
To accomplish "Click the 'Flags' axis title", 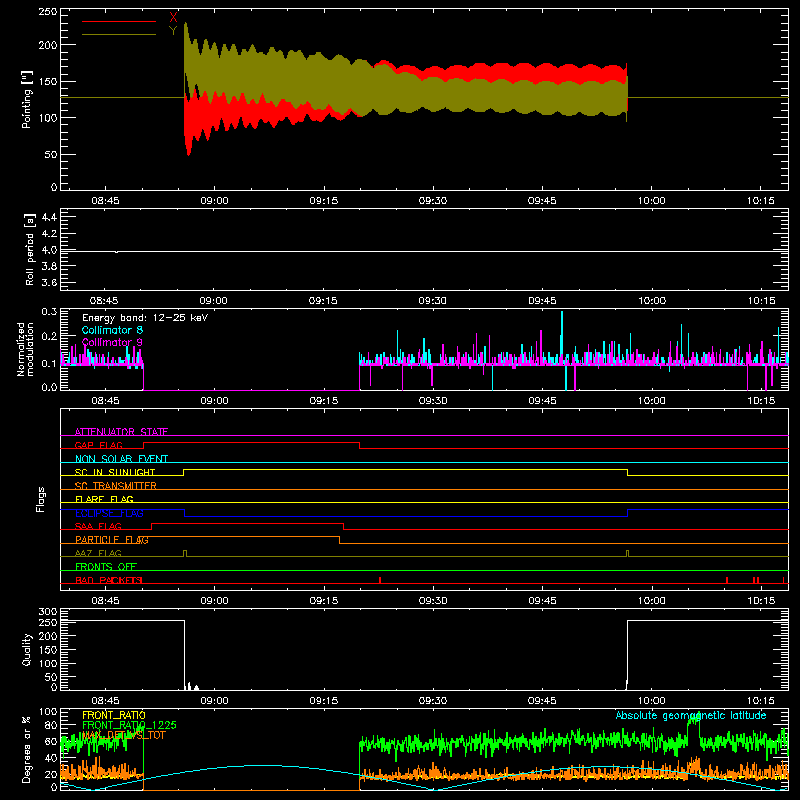I will (x=41, y=499).
